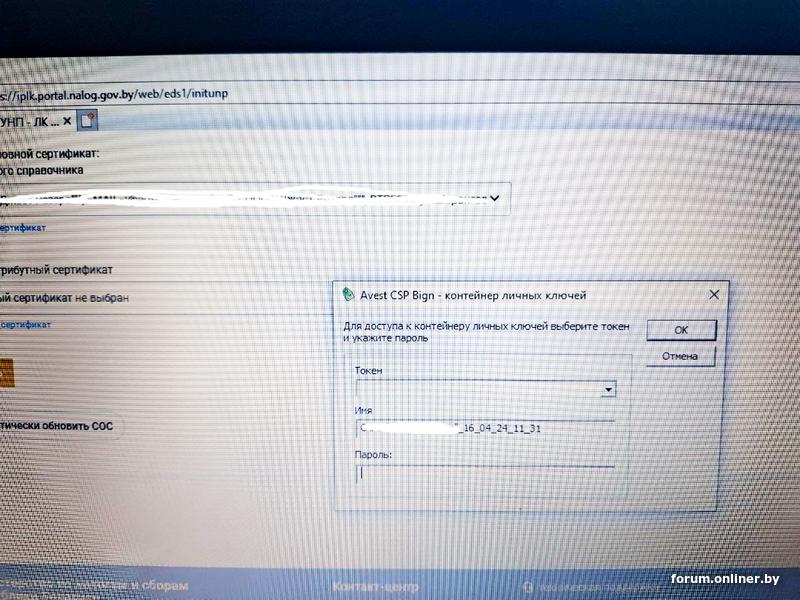The image size is (800, 600).
Task: Click OK in the Avest CSP dialog
Action: (x=681, y=330)
